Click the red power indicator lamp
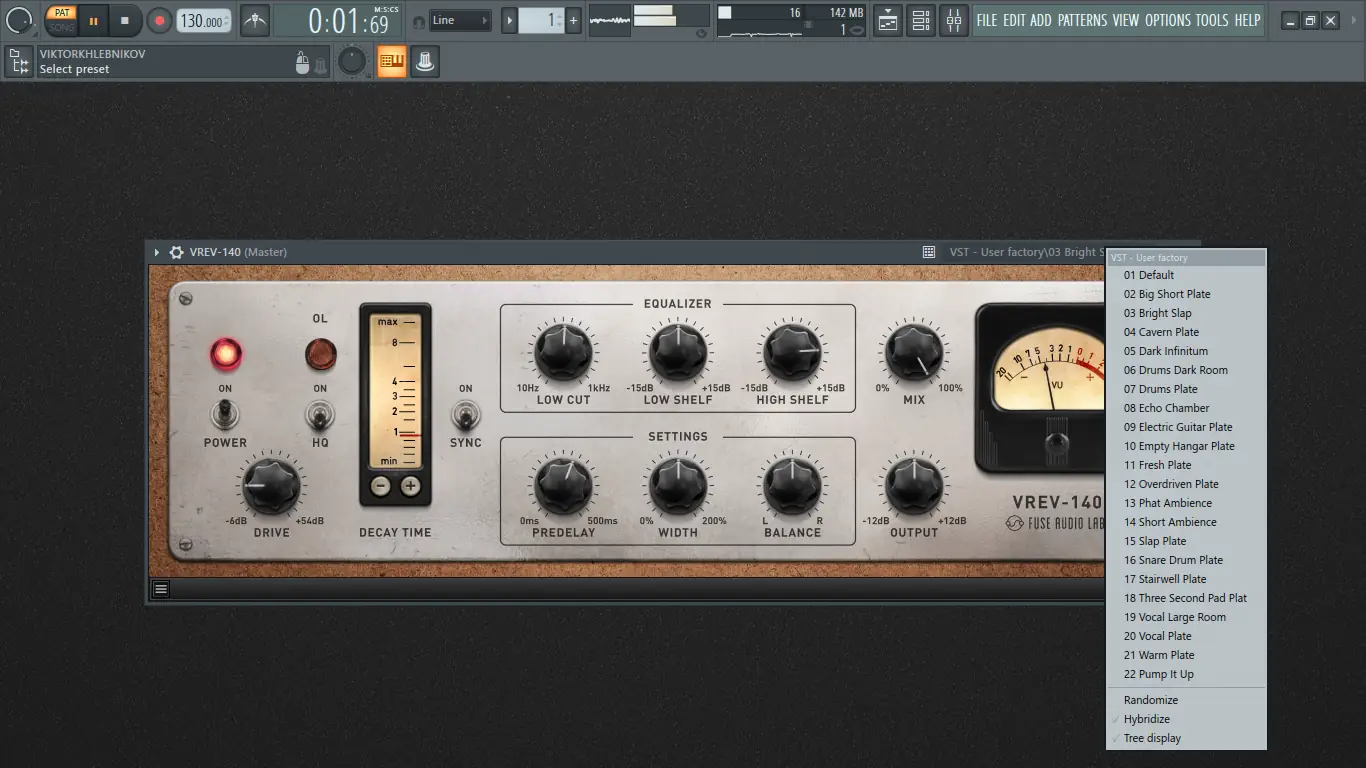The height and width of the screenshot is (768, 1366). [x=225, y=353]
